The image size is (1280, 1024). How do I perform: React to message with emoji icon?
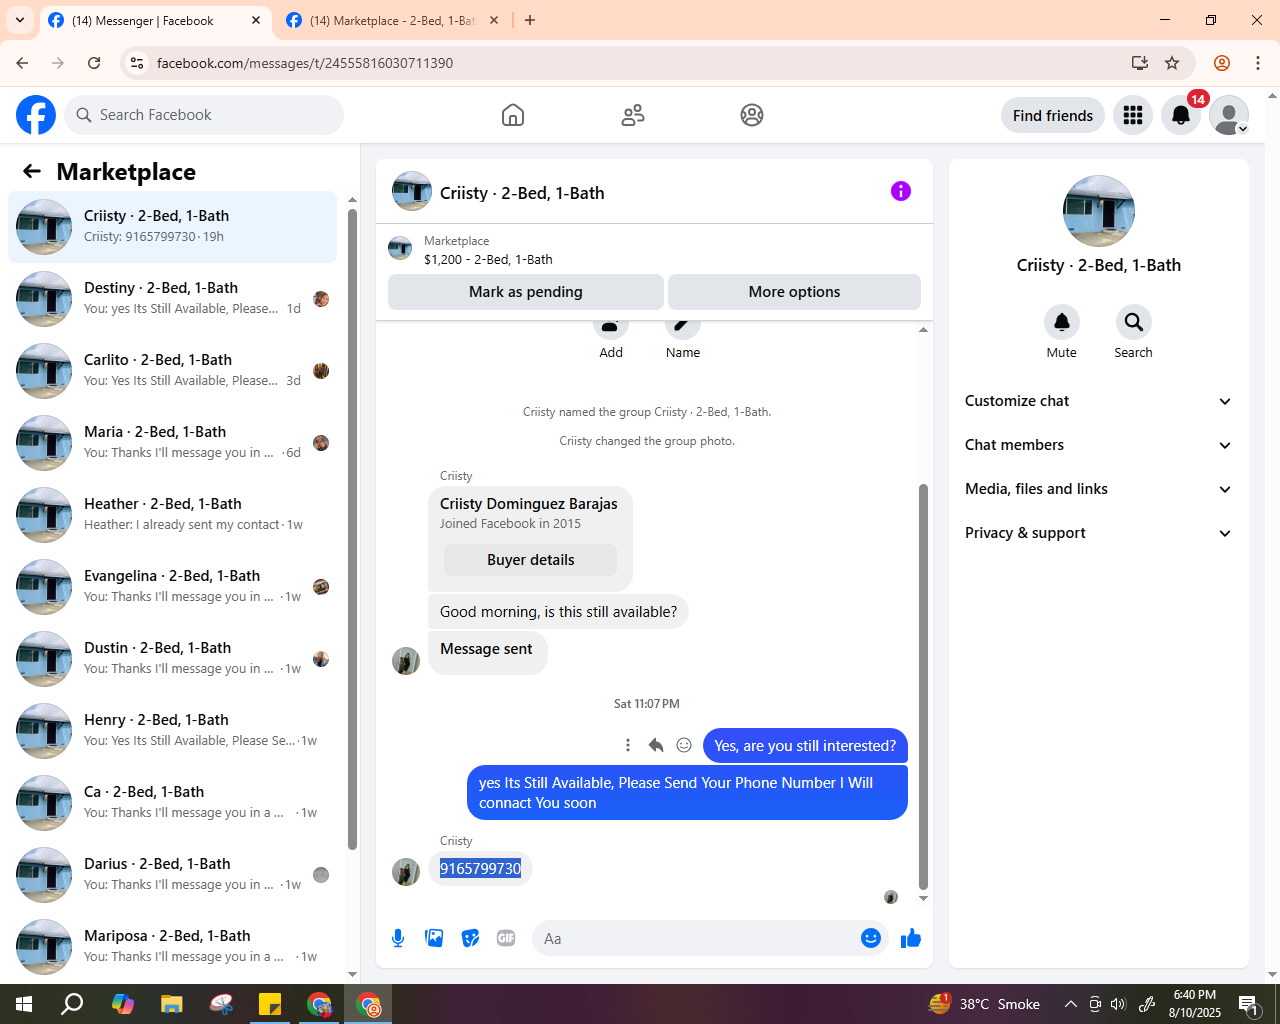pyautogui.click(x=684, y=745)
